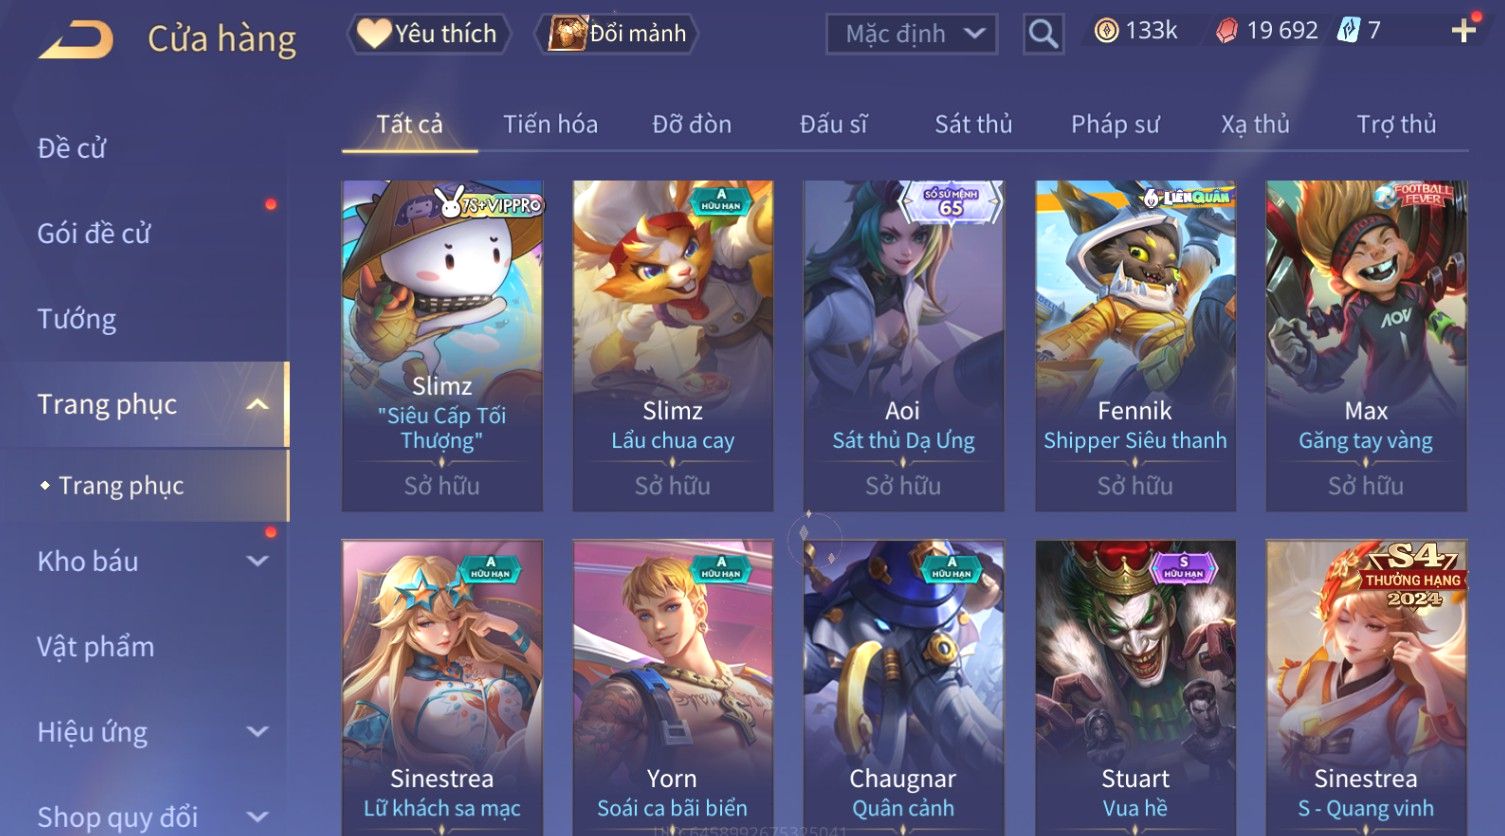This screenshot has width=1505, height=836.
Task: Click the back arrow icon
Action: point(76,40)
